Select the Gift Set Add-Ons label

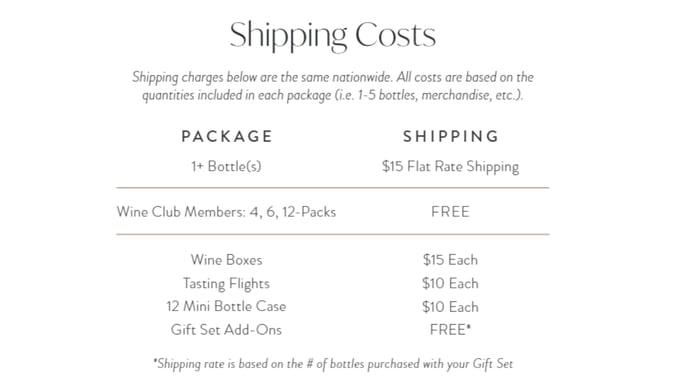(226, 330)
